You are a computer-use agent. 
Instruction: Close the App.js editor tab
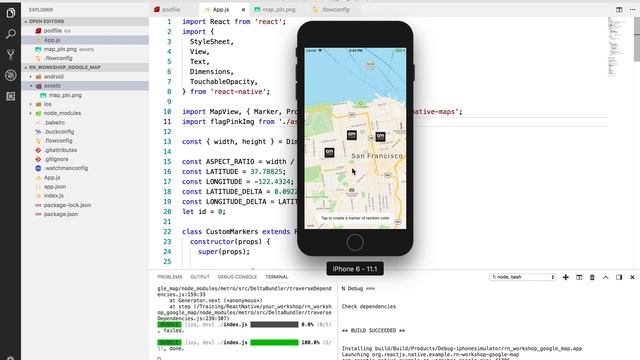tap(243, 9)
